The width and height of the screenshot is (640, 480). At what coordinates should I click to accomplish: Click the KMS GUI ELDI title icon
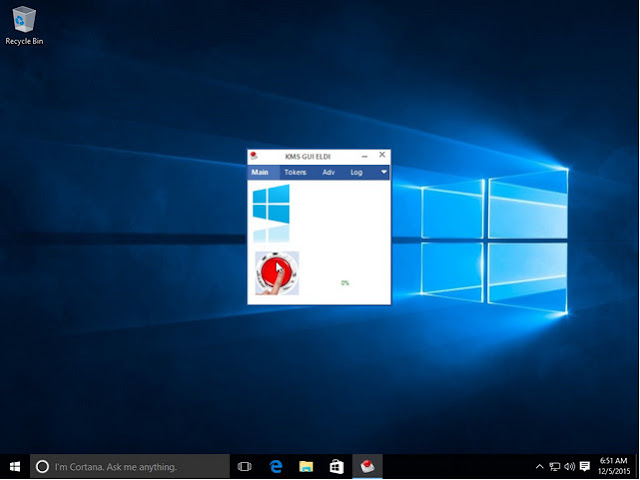click(254, 156)
